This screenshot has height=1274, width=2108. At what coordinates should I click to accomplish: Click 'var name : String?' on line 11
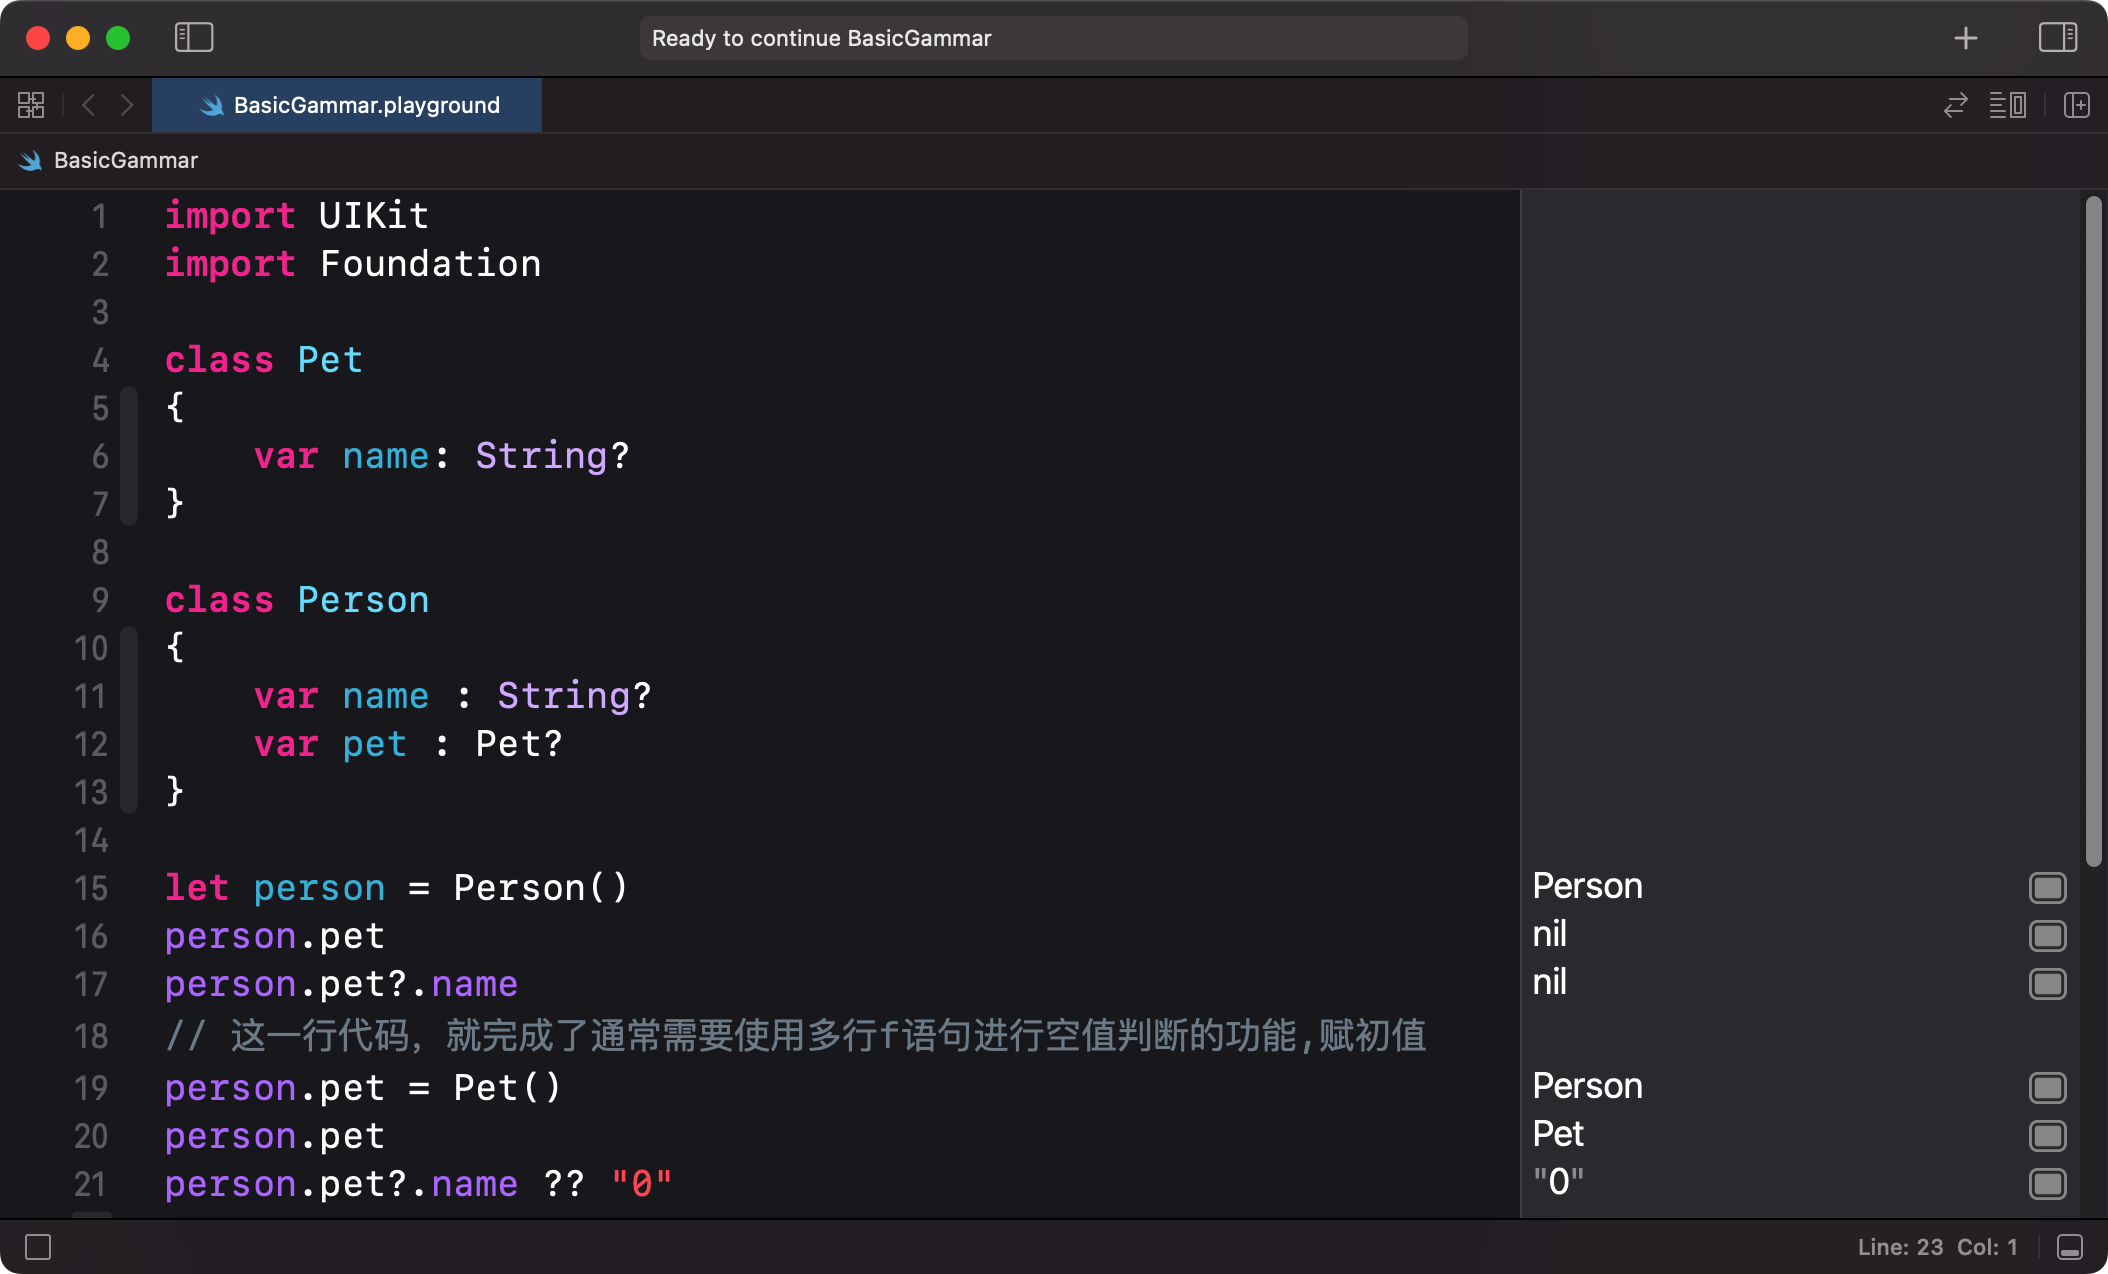click(452, 696)
